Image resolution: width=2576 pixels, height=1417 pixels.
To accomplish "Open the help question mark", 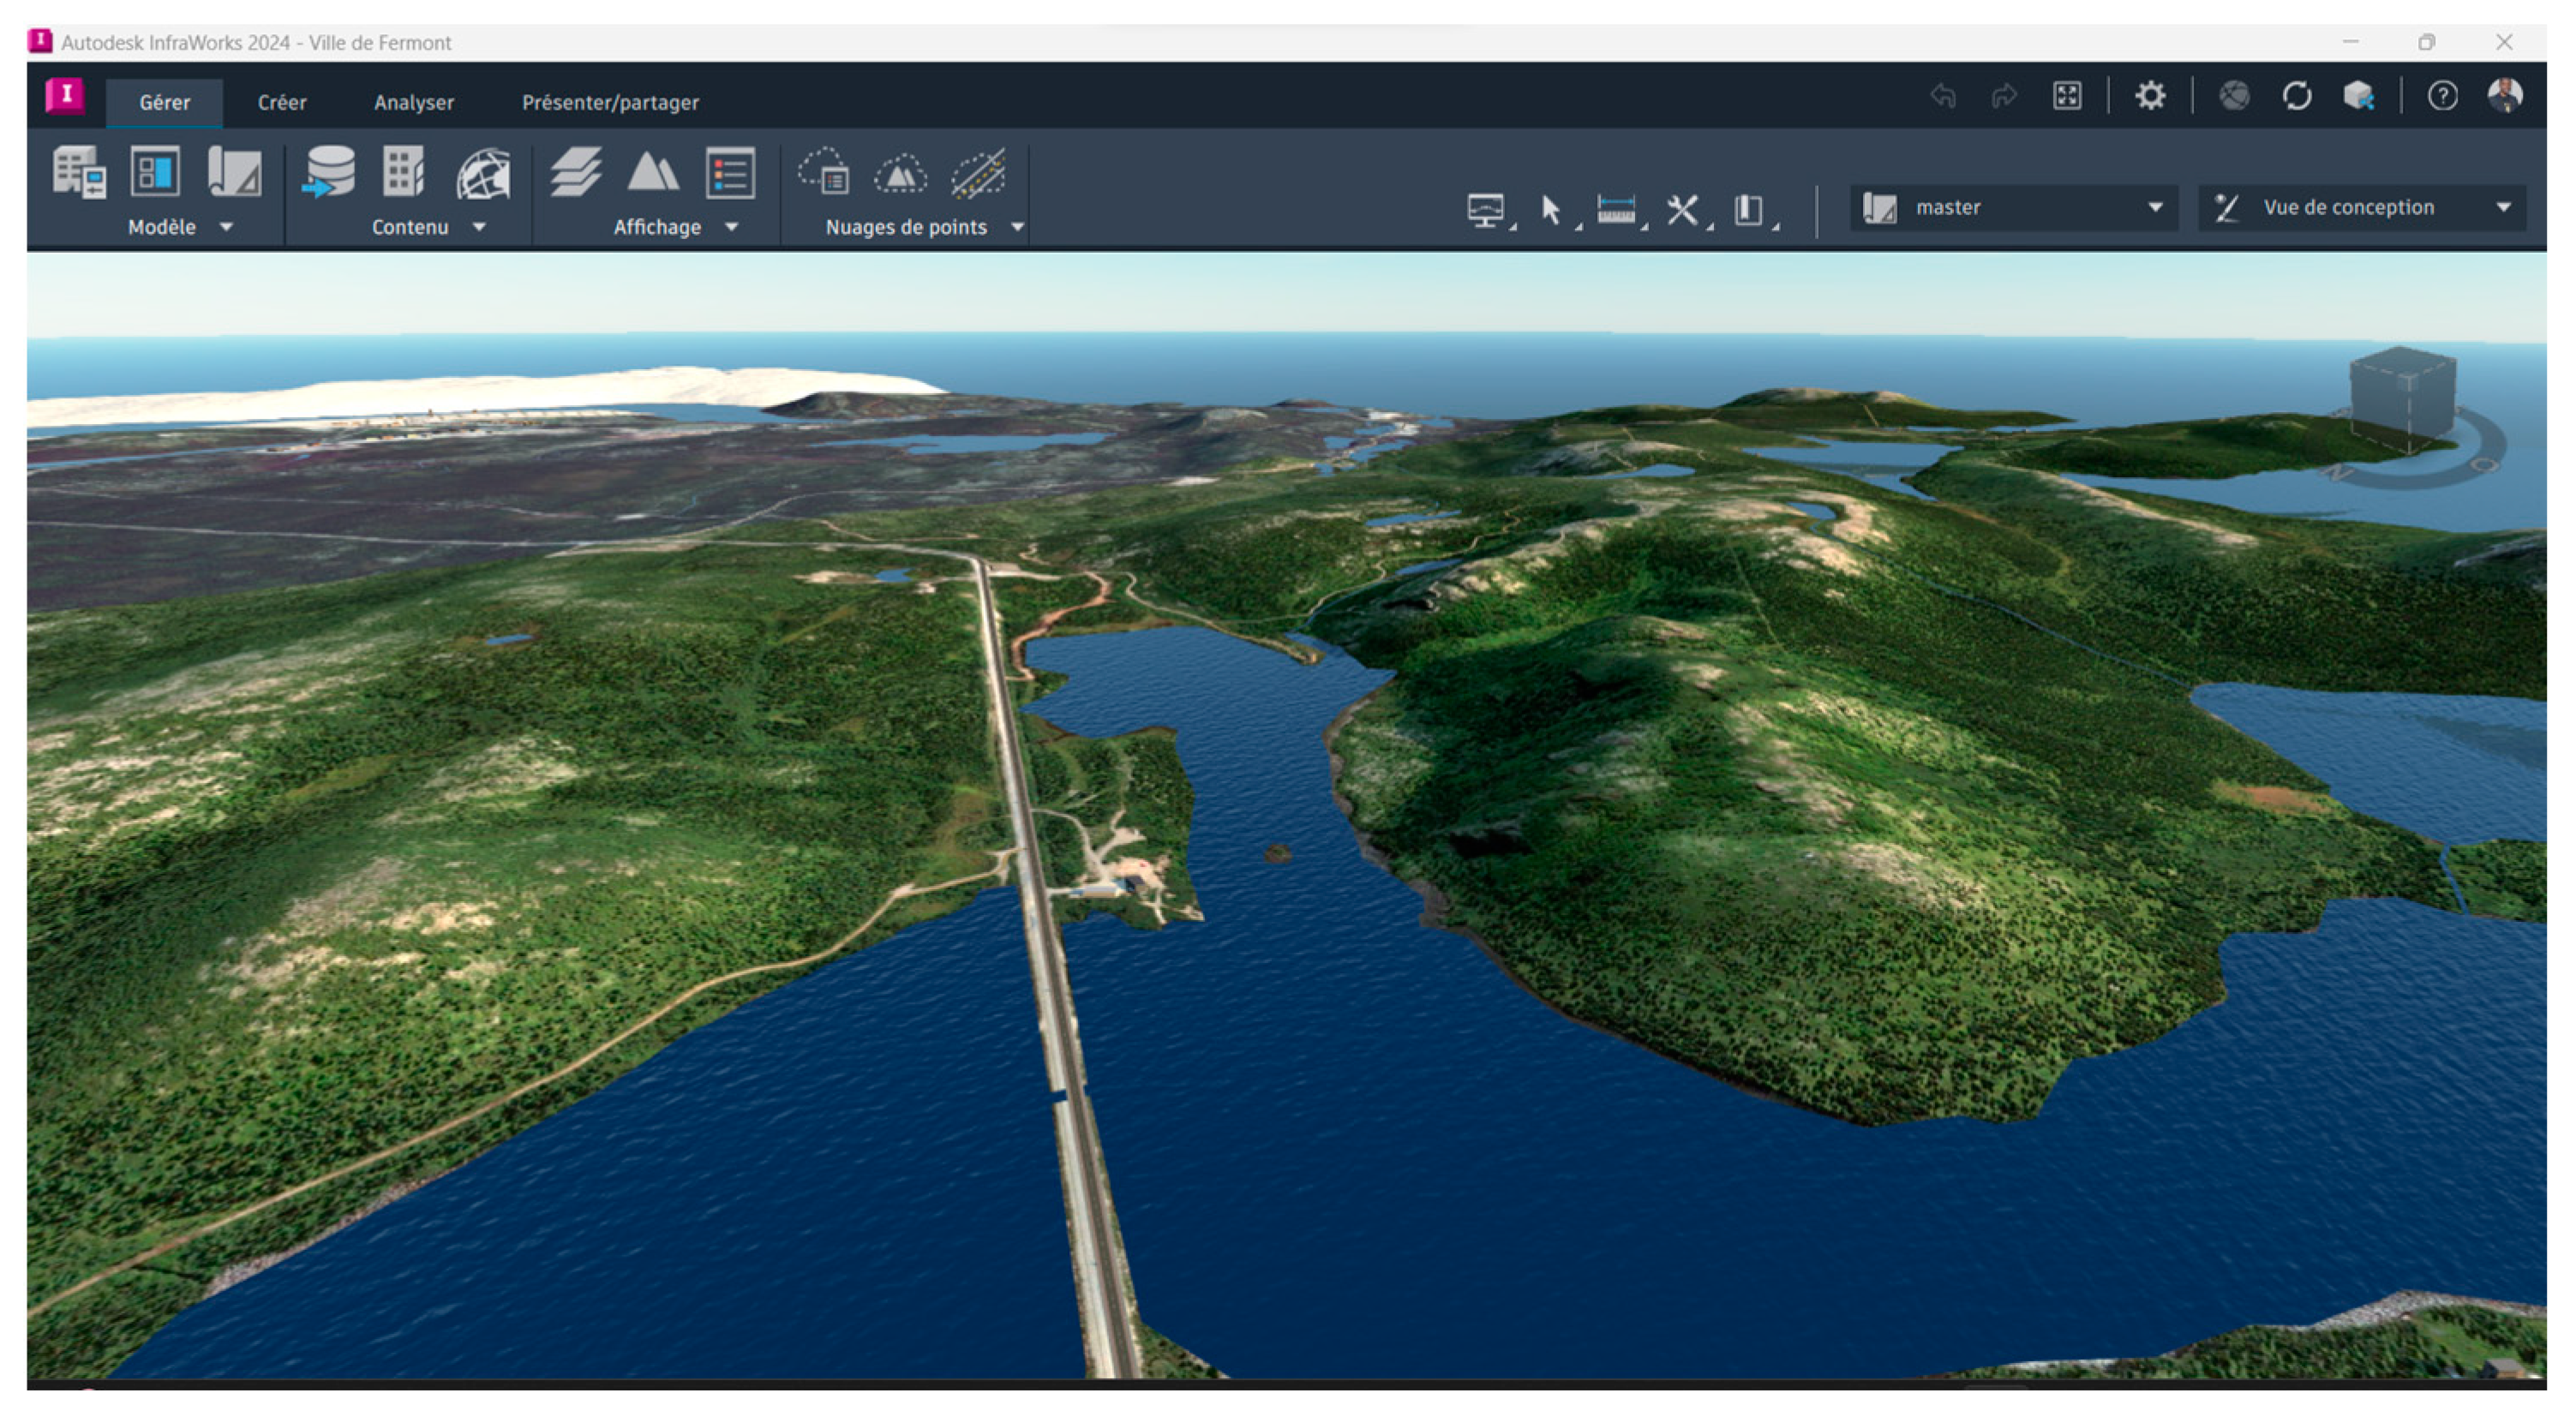I will click(2442, 96).
